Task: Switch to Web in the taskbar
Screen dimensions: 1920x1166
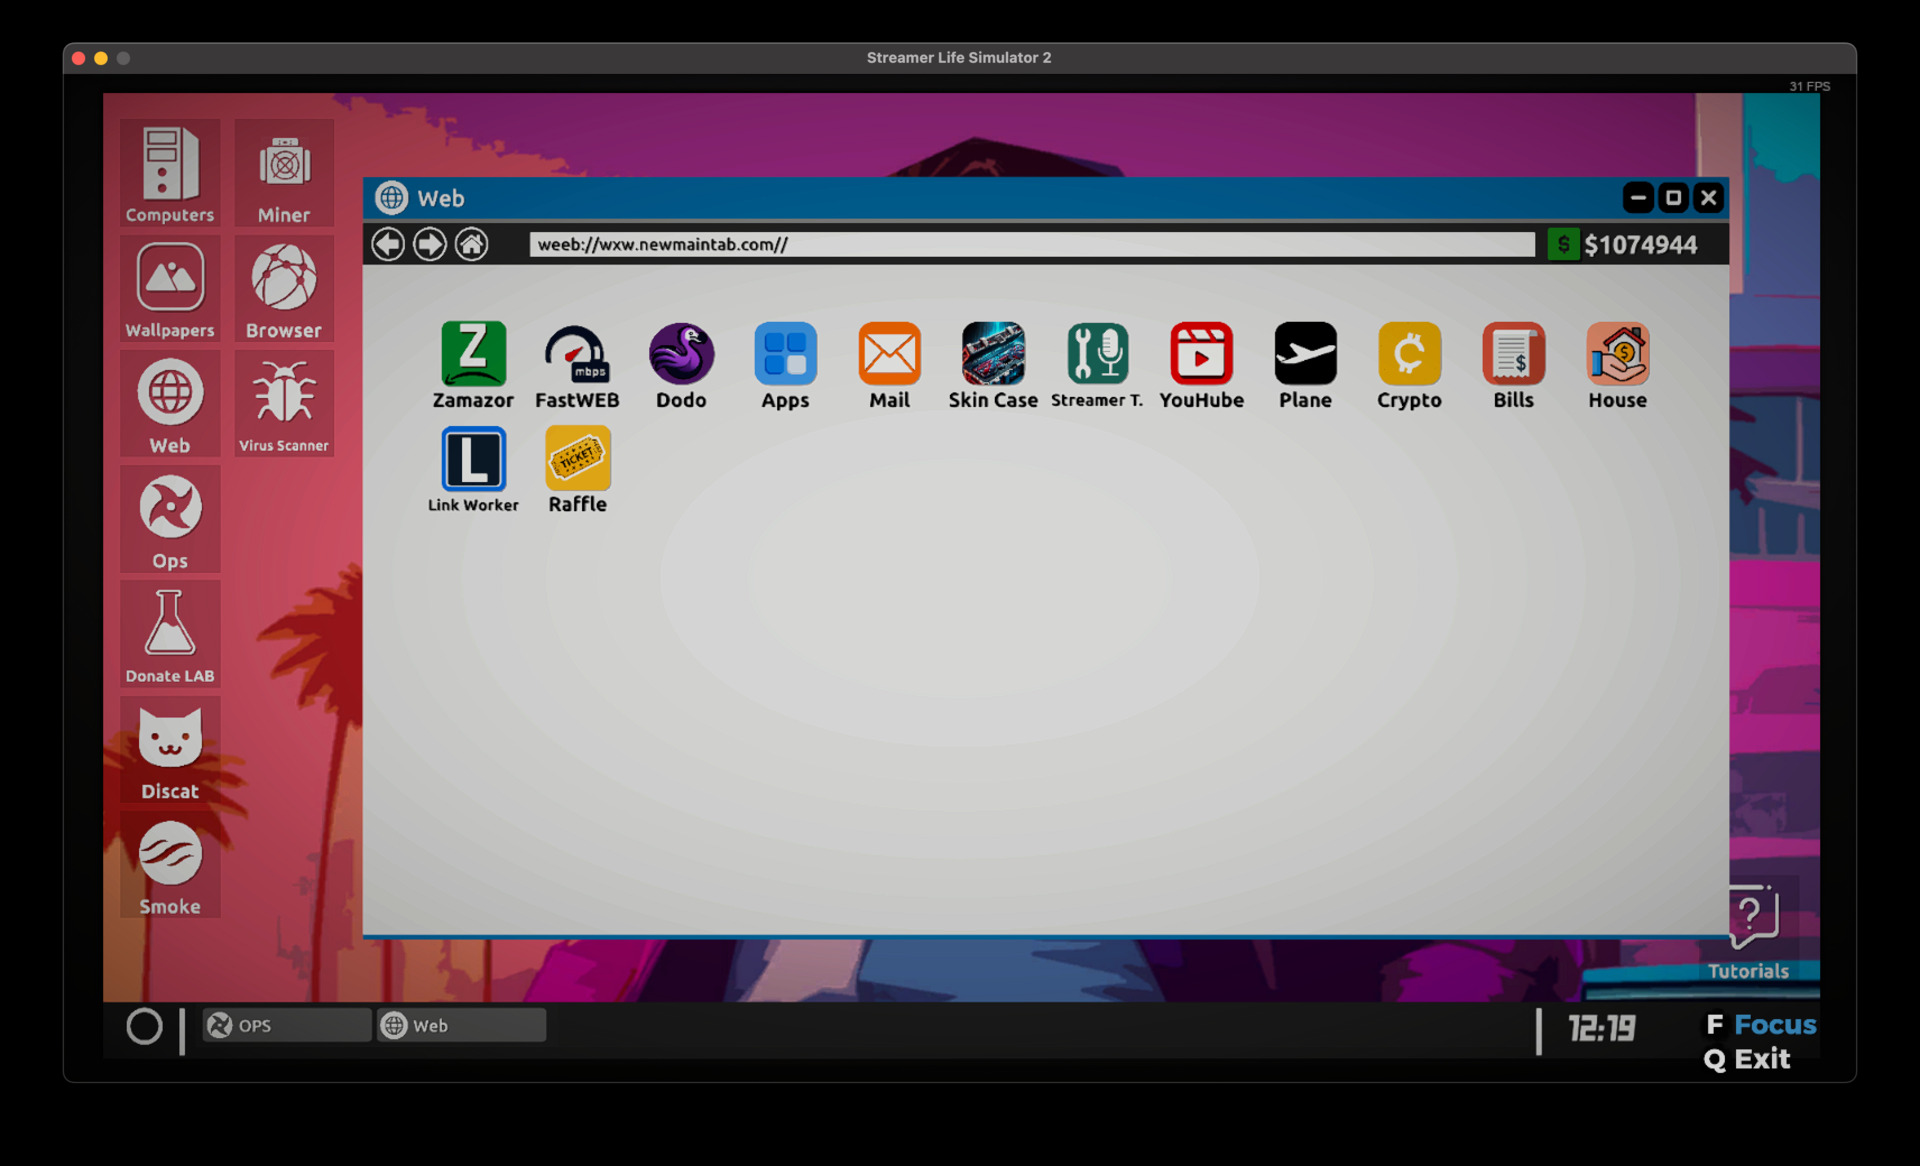Action: coord(461,1025)
